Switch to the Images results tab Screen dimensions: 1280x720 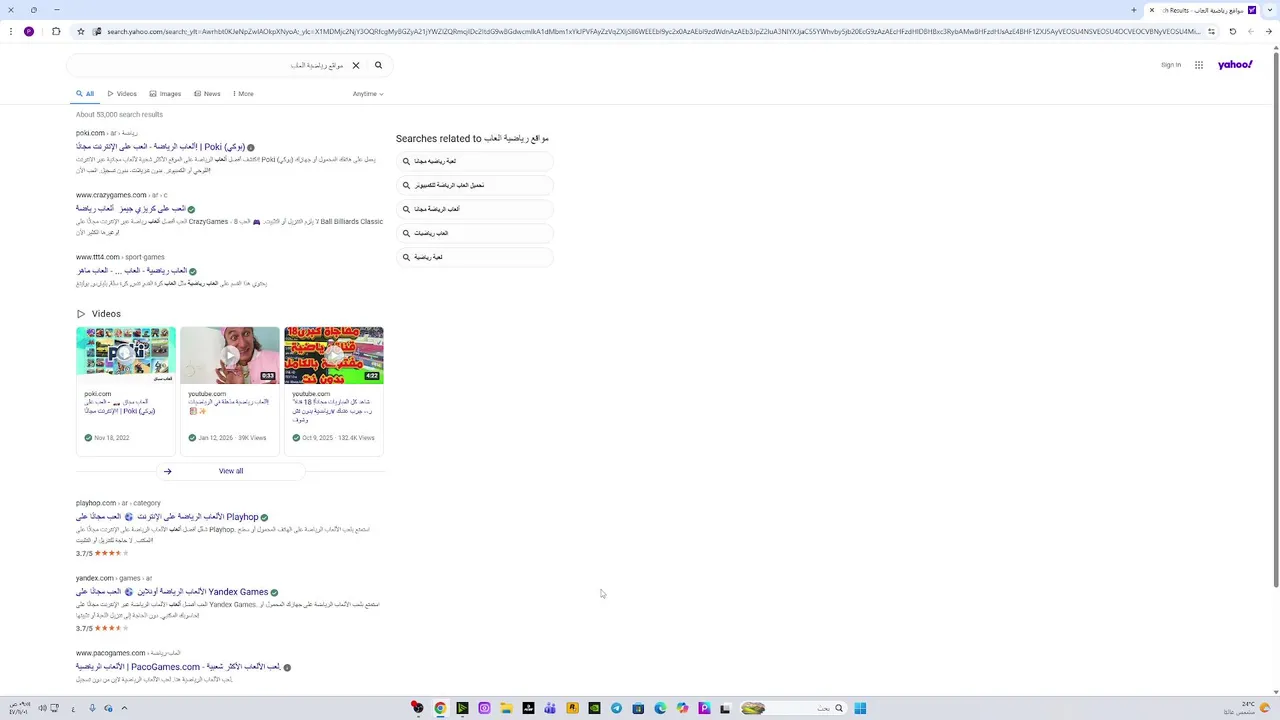(165, 94)
